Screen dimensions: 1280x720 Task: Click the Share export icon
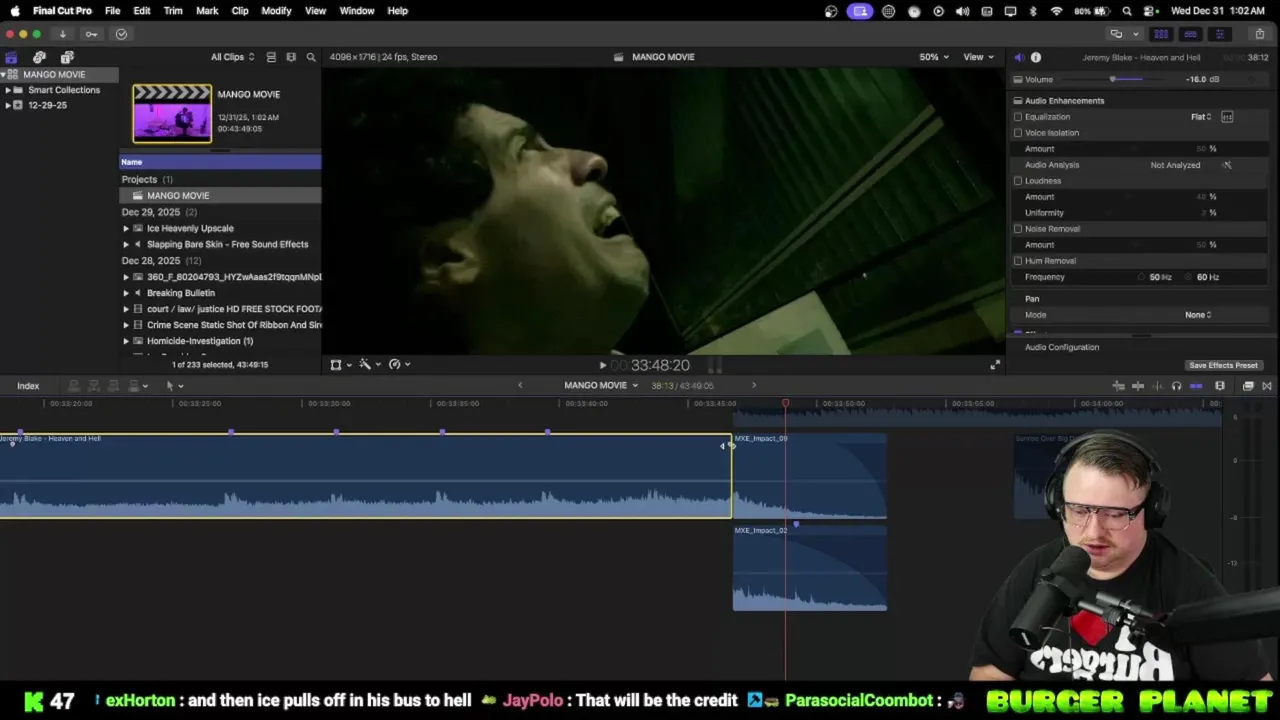point(1259,34)
